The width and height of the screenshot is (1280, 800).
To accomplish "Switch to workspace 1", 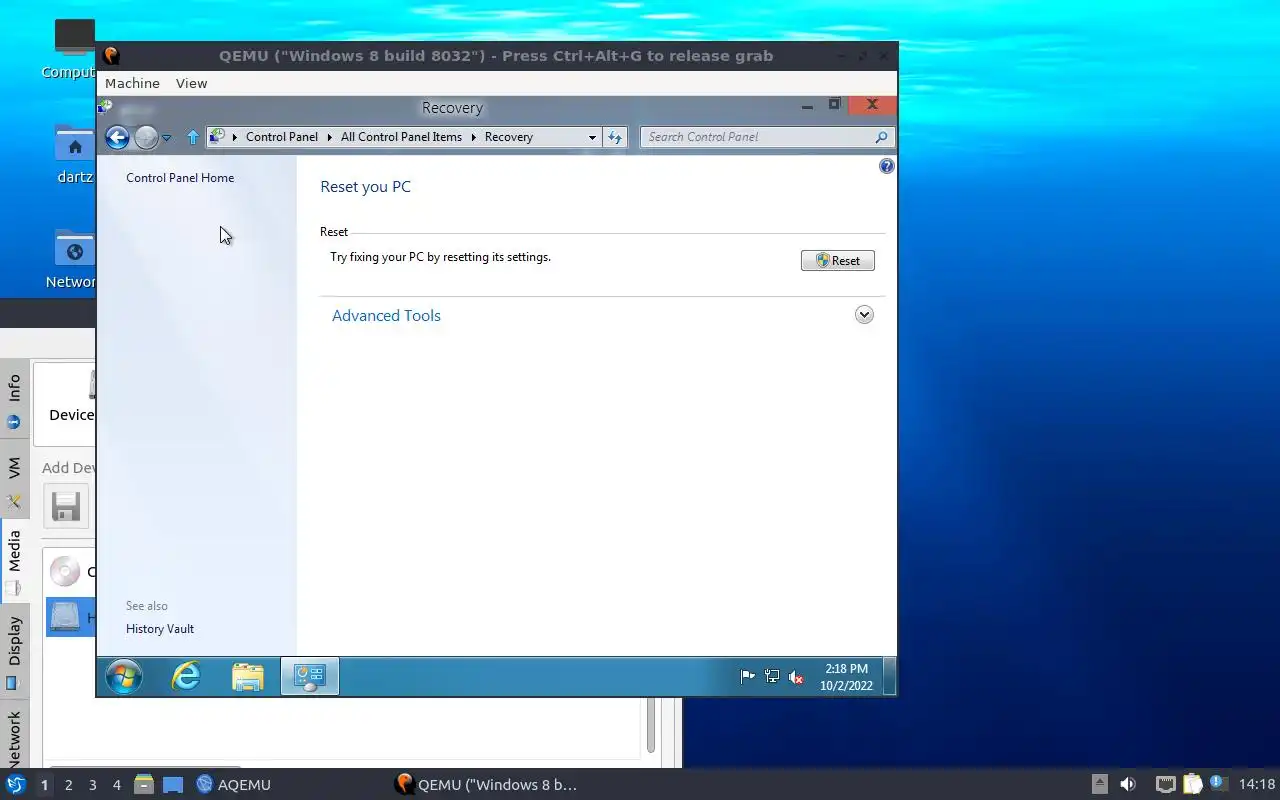I will (44, 785).
